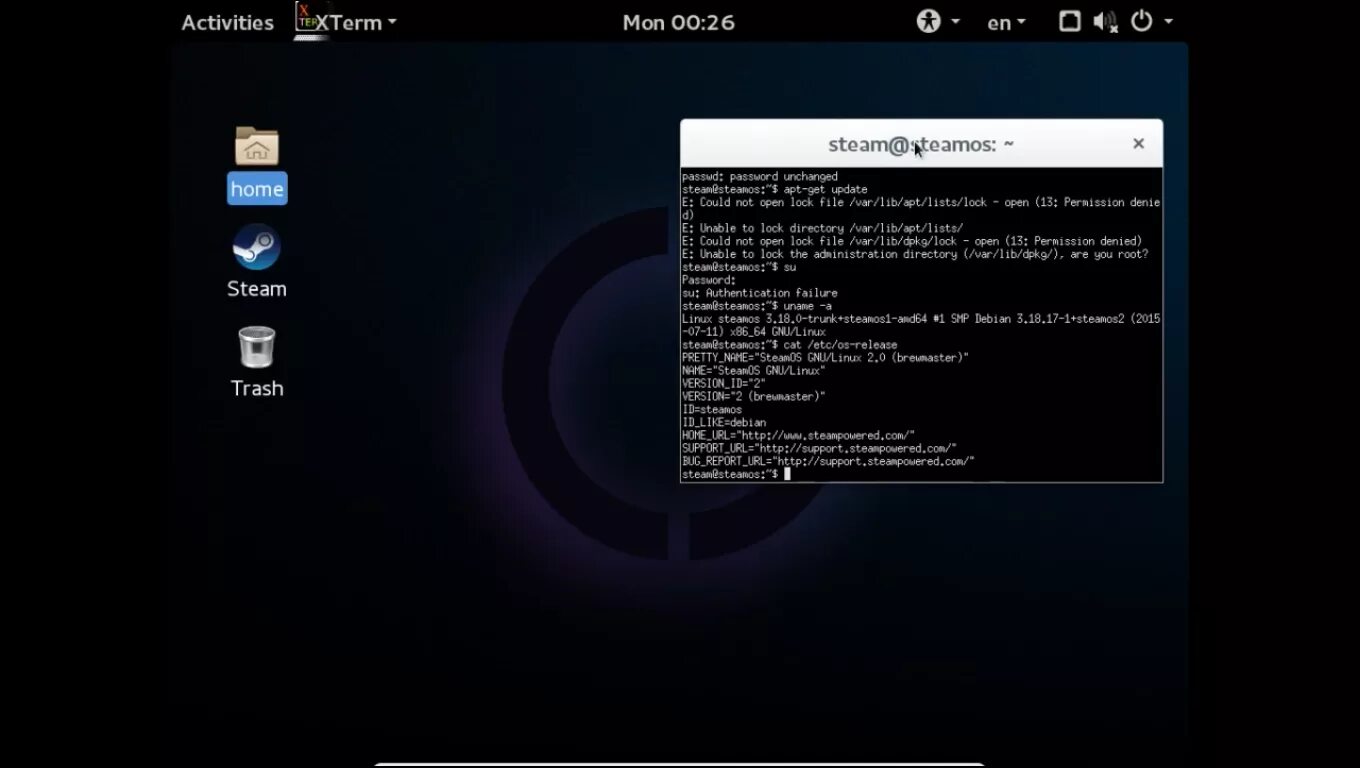Expand the arrow beside the accessibility icon
1360x768 pixels.
[956, 21]
